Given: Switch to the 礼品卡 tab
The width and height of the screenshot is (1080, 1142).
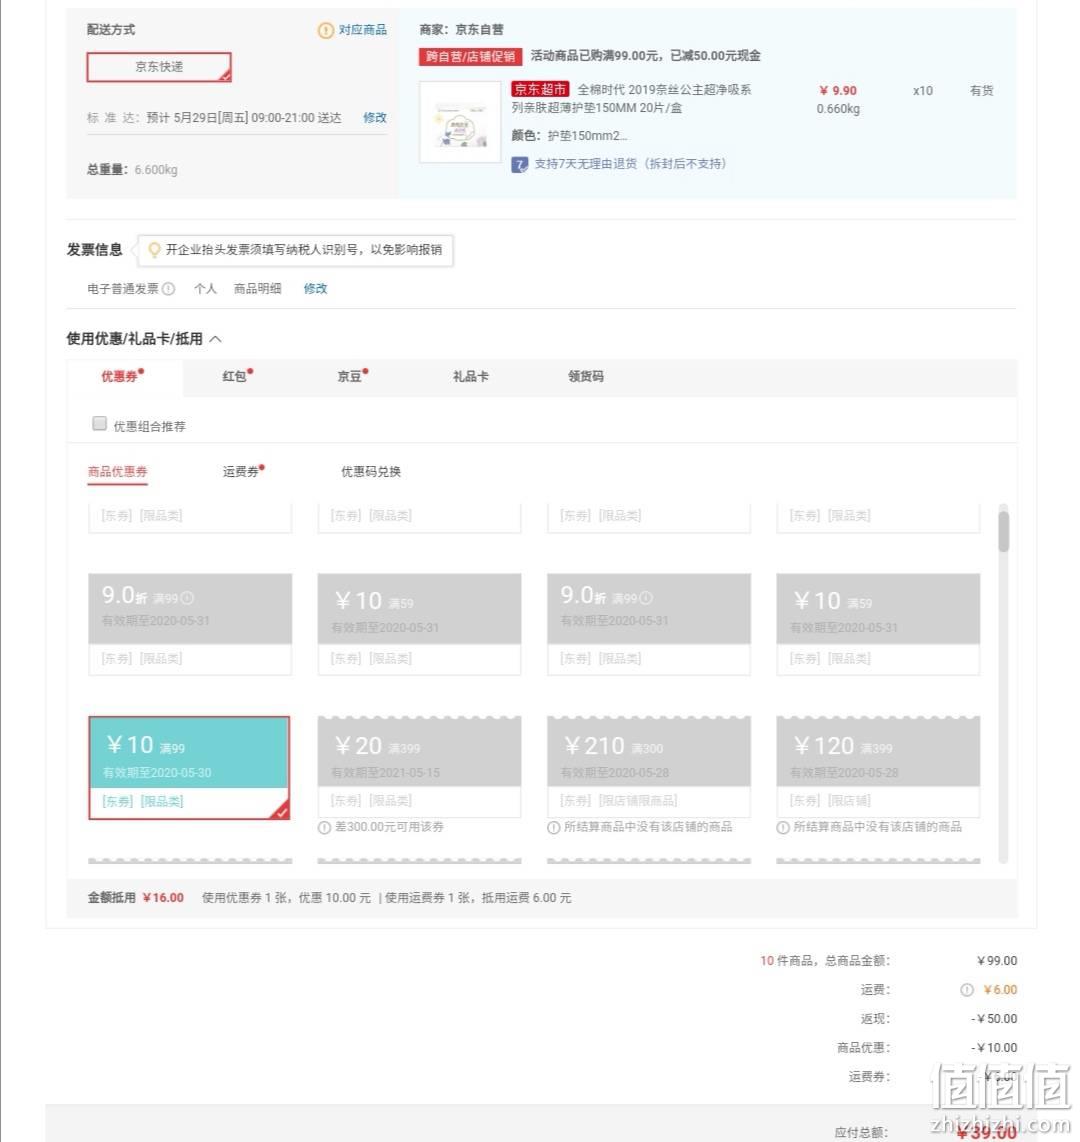Looking at the screenshot, I should [x=470, y=377].
